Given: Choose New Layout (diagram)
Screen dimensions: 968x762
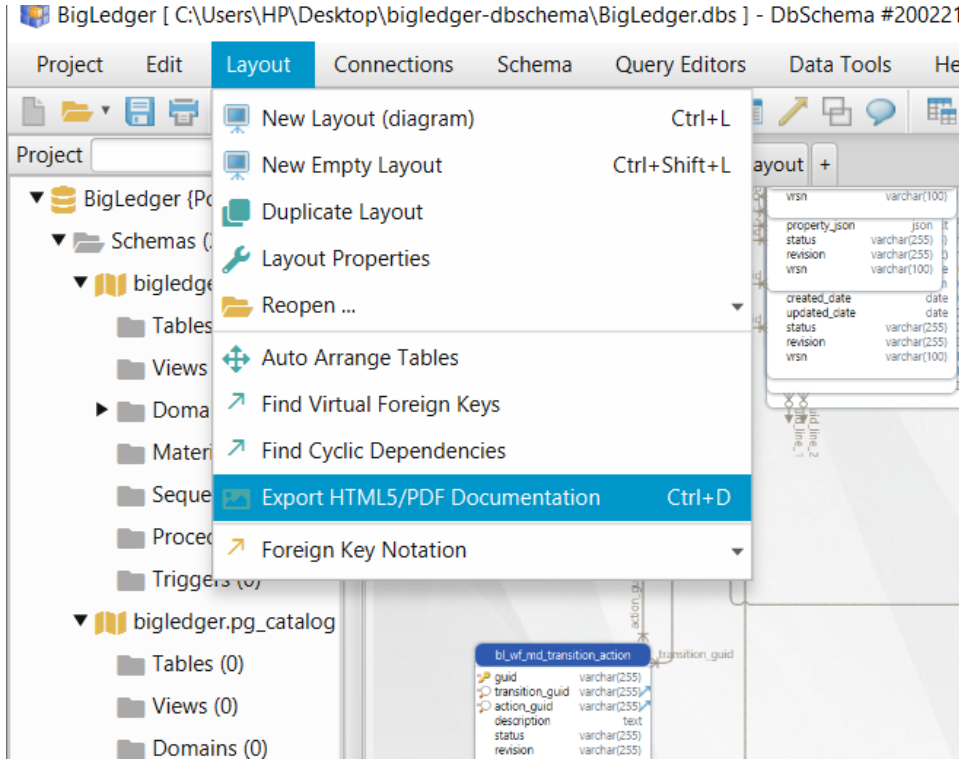Looking at the screenshot, I should pos(482,118).
